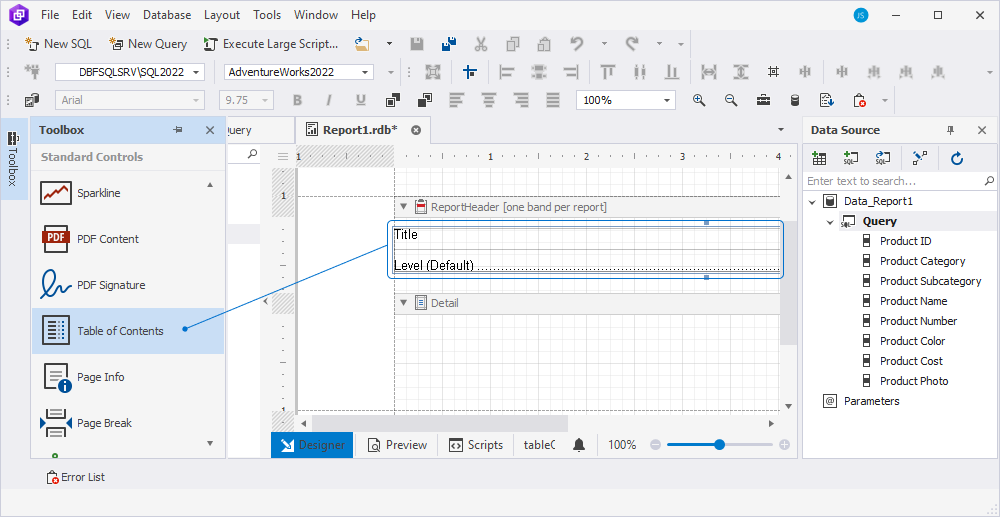Image resolution: width=1000 pixels, height=517 pixels.
Task: Click the Data Source search field
Action: (900, 181)
